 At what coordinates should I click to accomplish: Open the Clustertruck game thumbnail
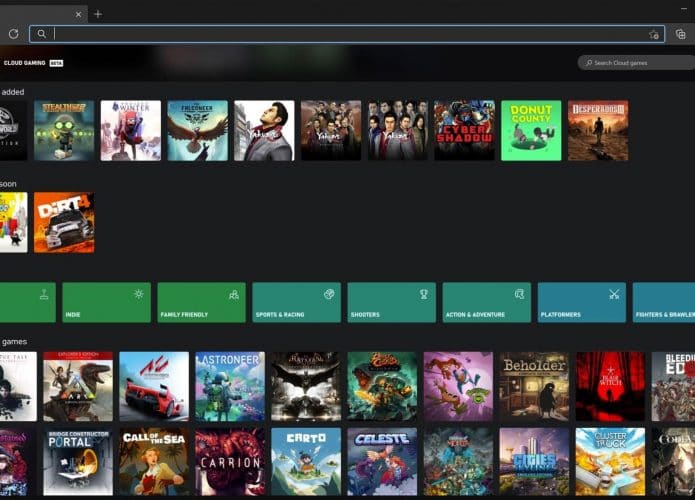click(x=610, y=461)
